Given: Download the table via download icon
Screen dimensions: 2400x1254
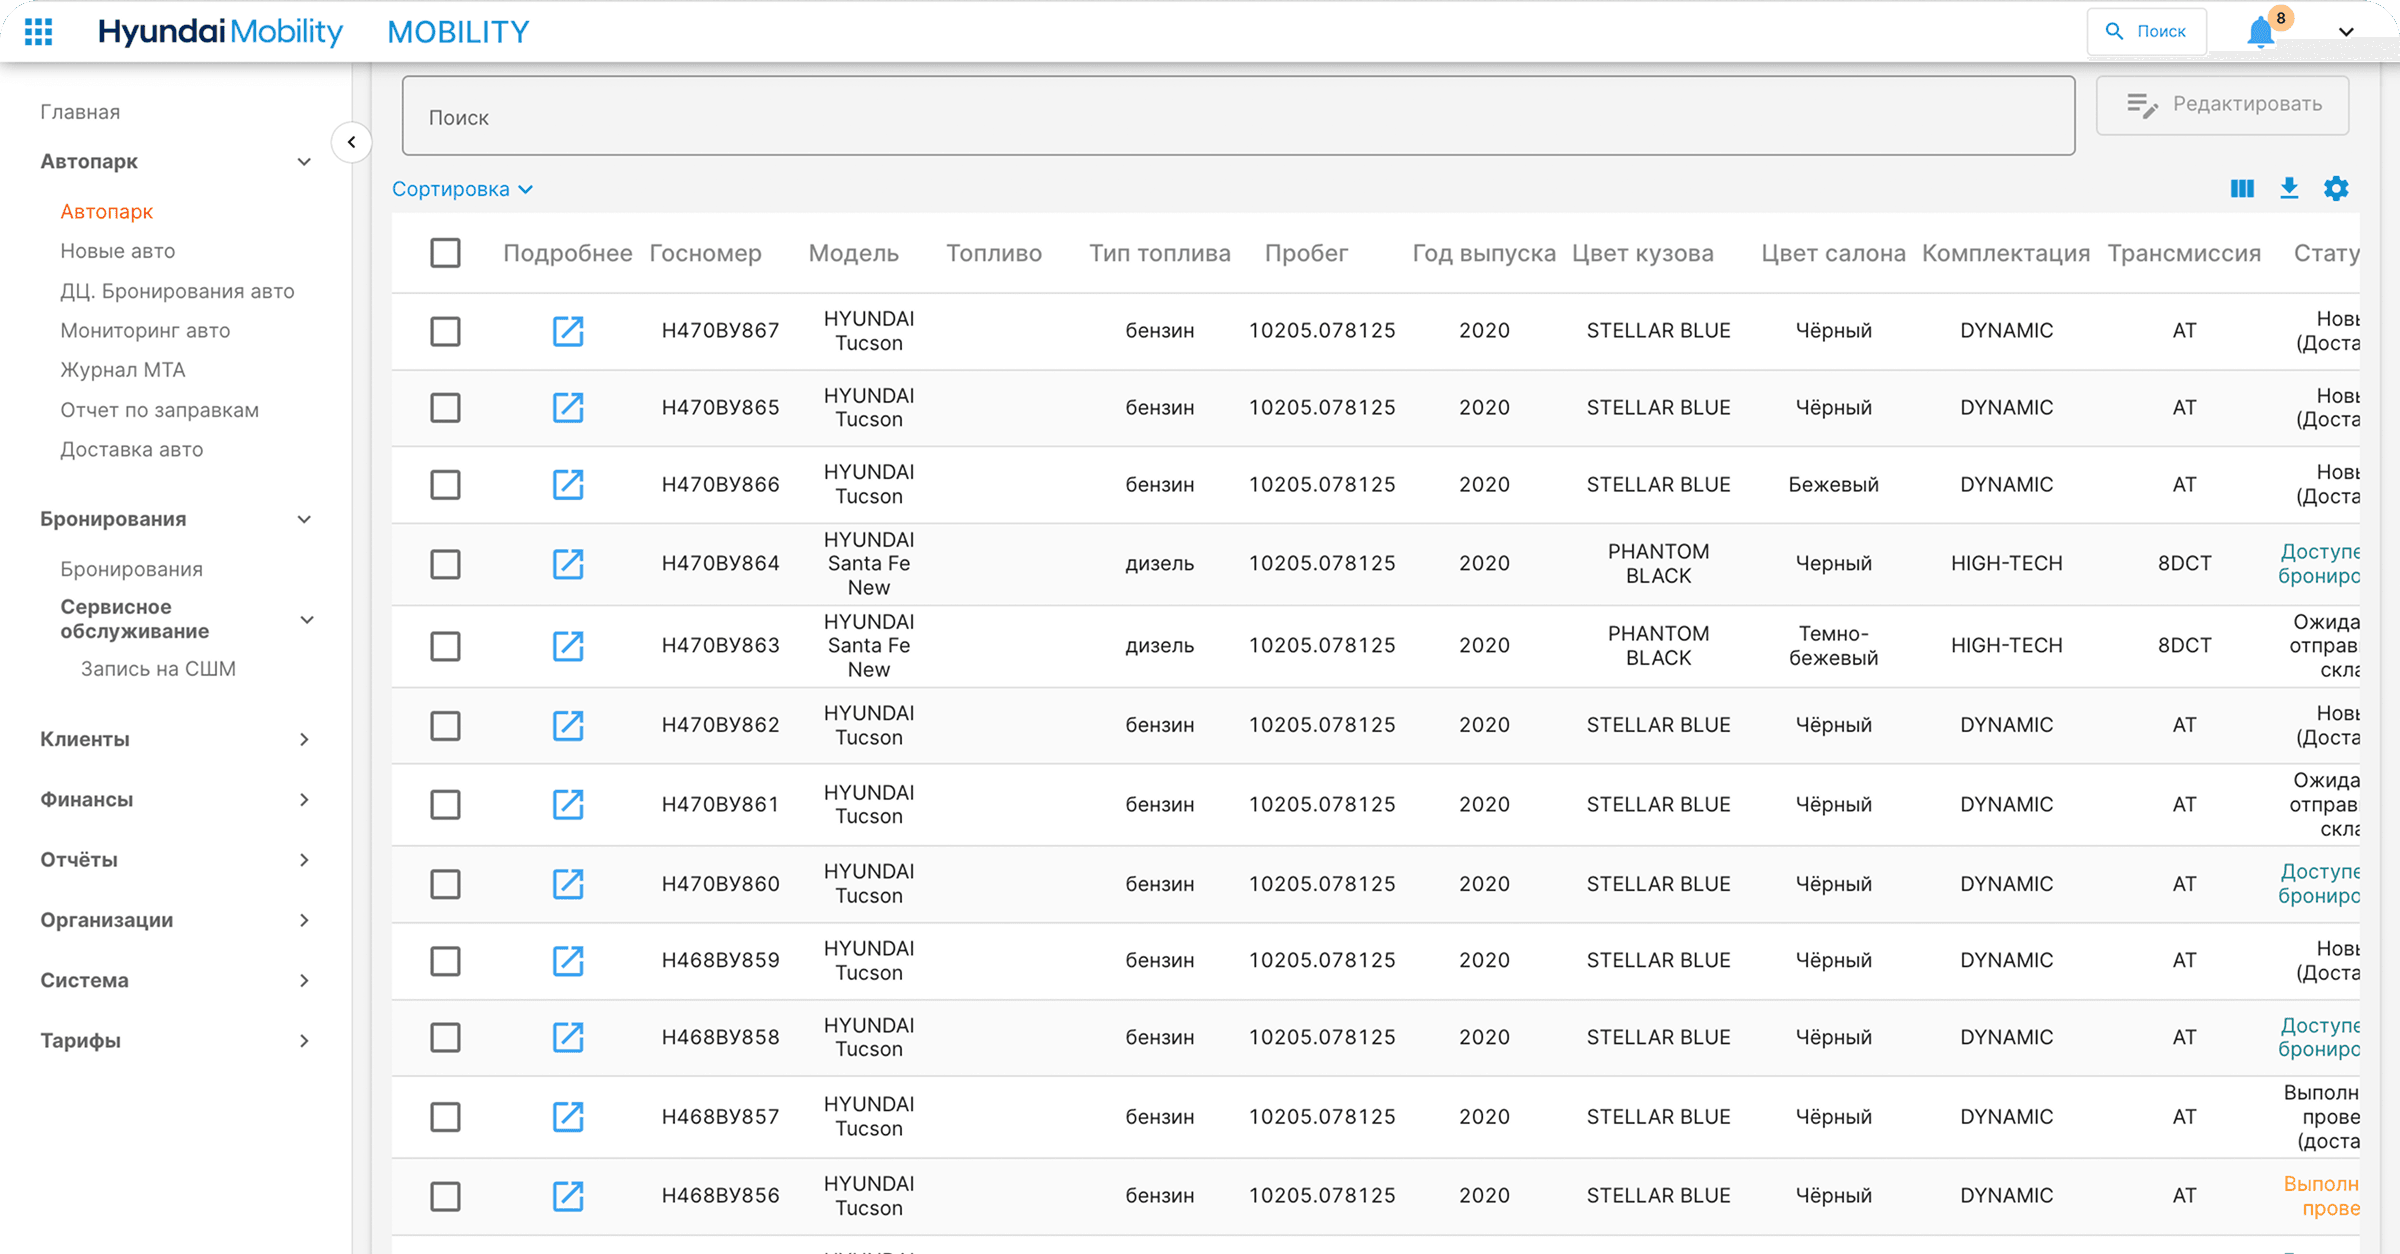Looking at the screenshot, I should [x=2289, y=188].
